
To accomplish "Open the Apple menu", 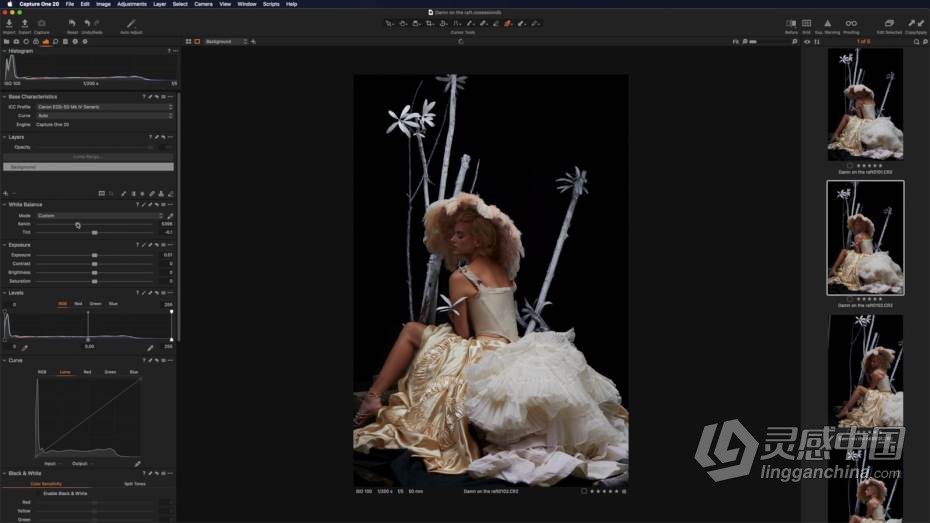I will tap(9, 4).
